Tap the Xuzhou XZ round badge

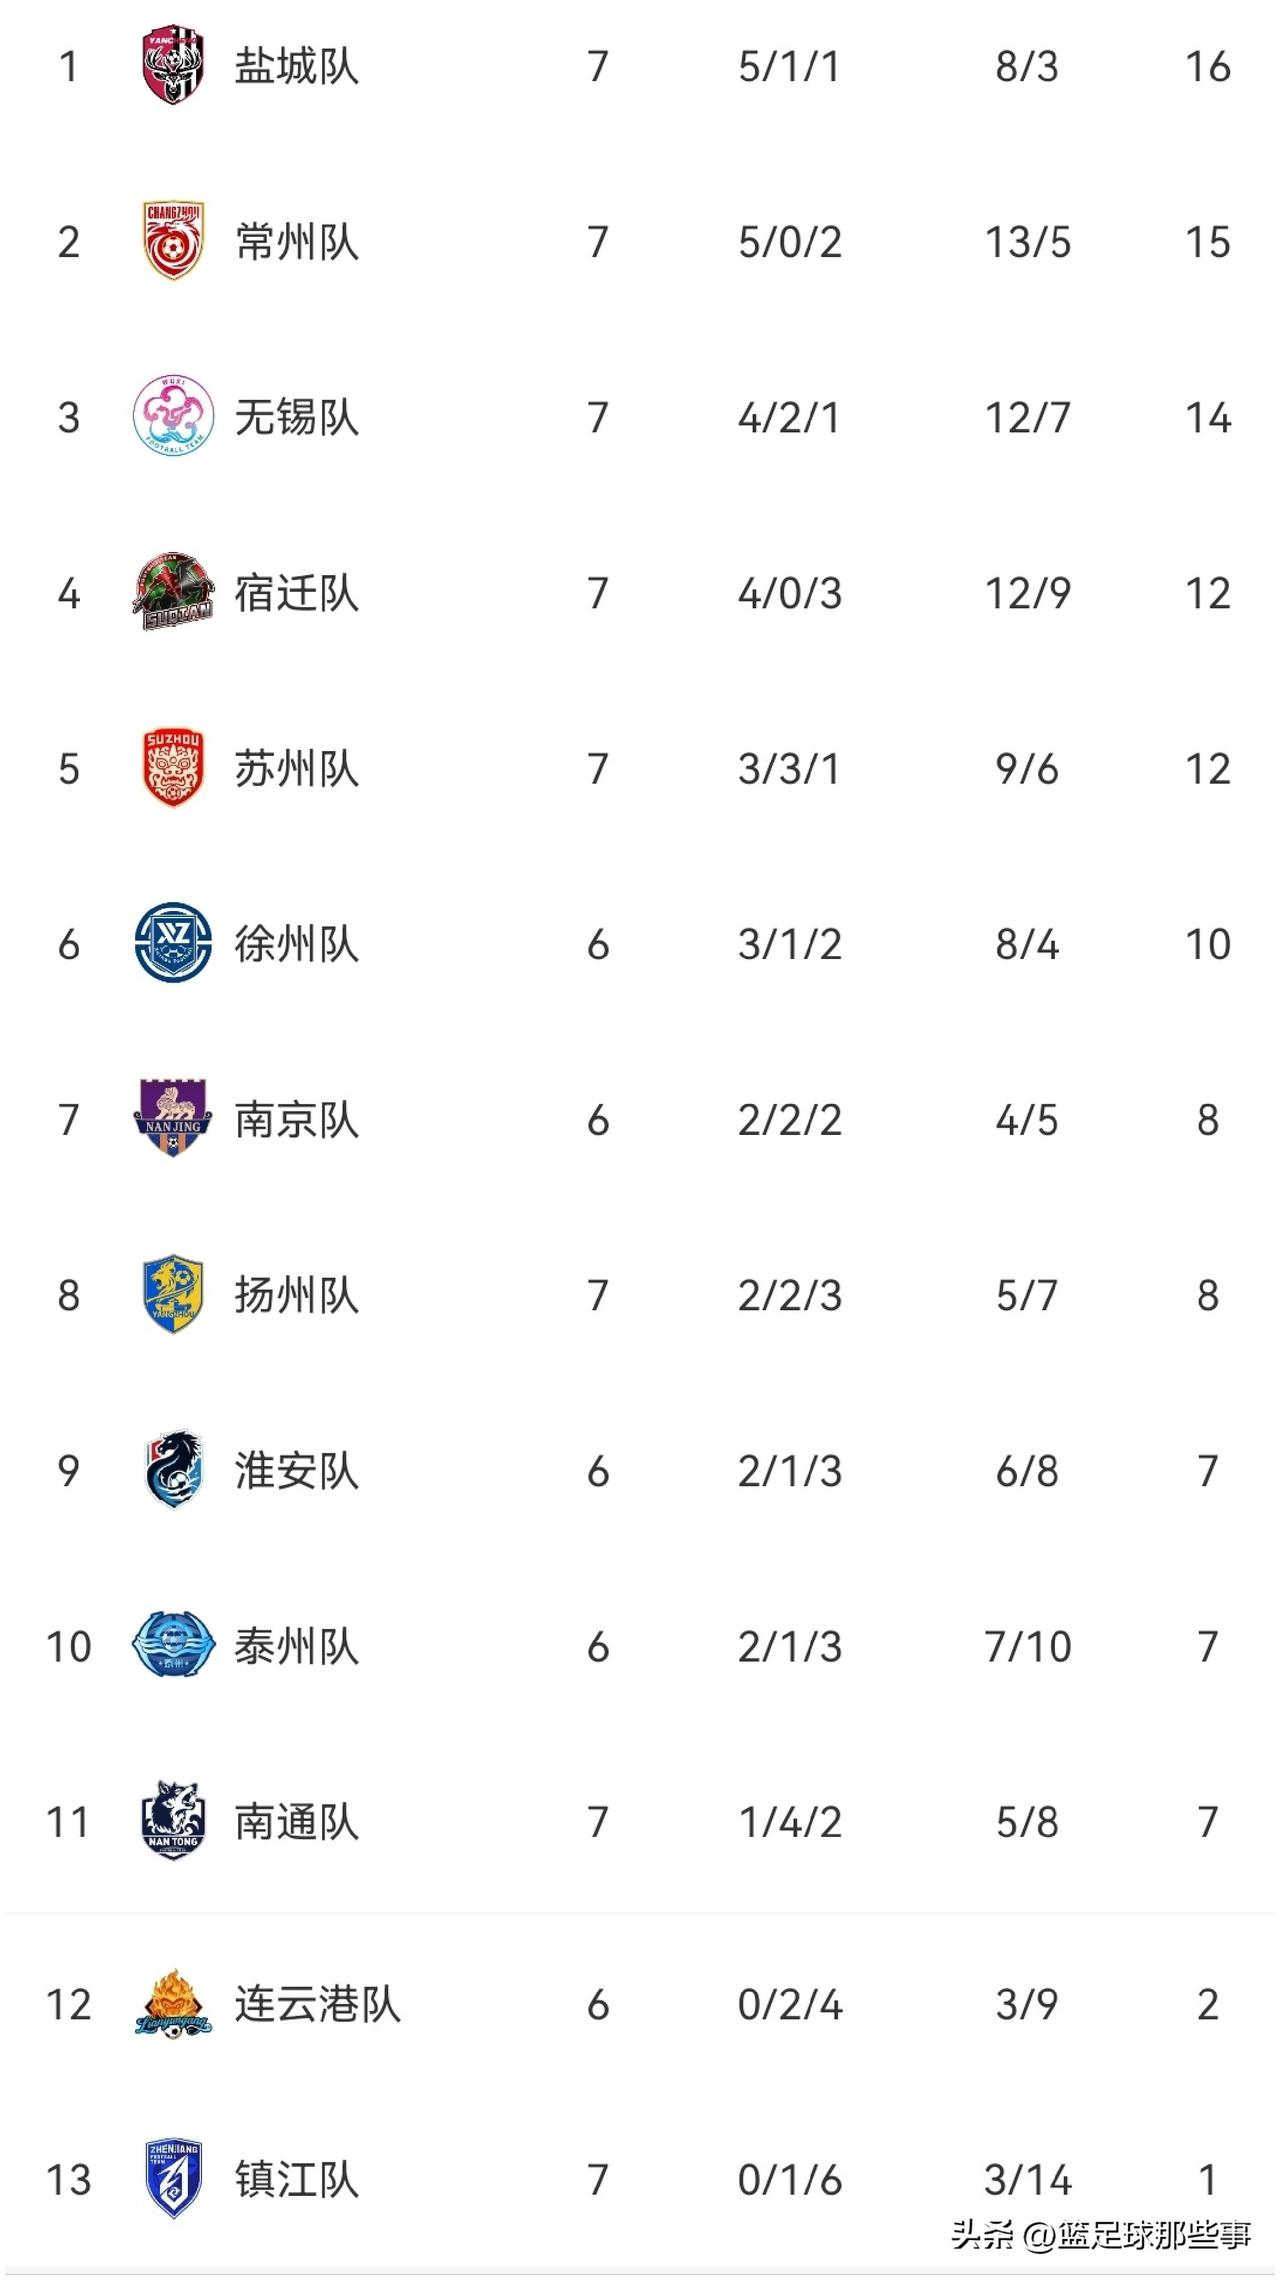click(173, 943)
